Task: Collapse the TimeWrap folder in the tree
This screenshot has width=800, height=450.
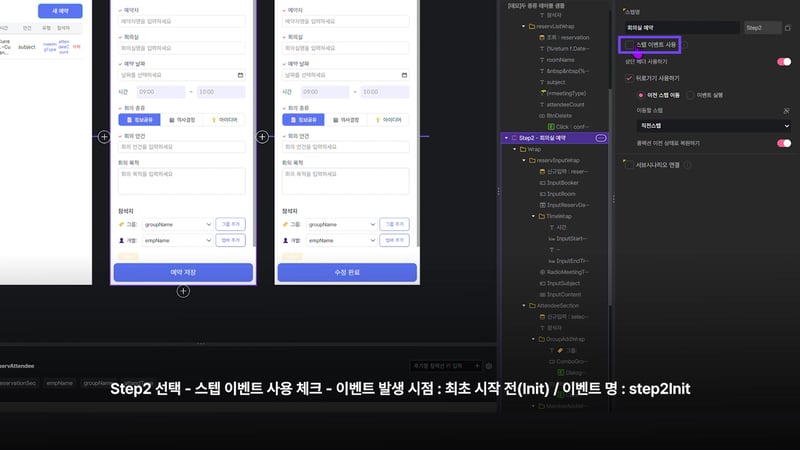Action: [x=532, y=215]
